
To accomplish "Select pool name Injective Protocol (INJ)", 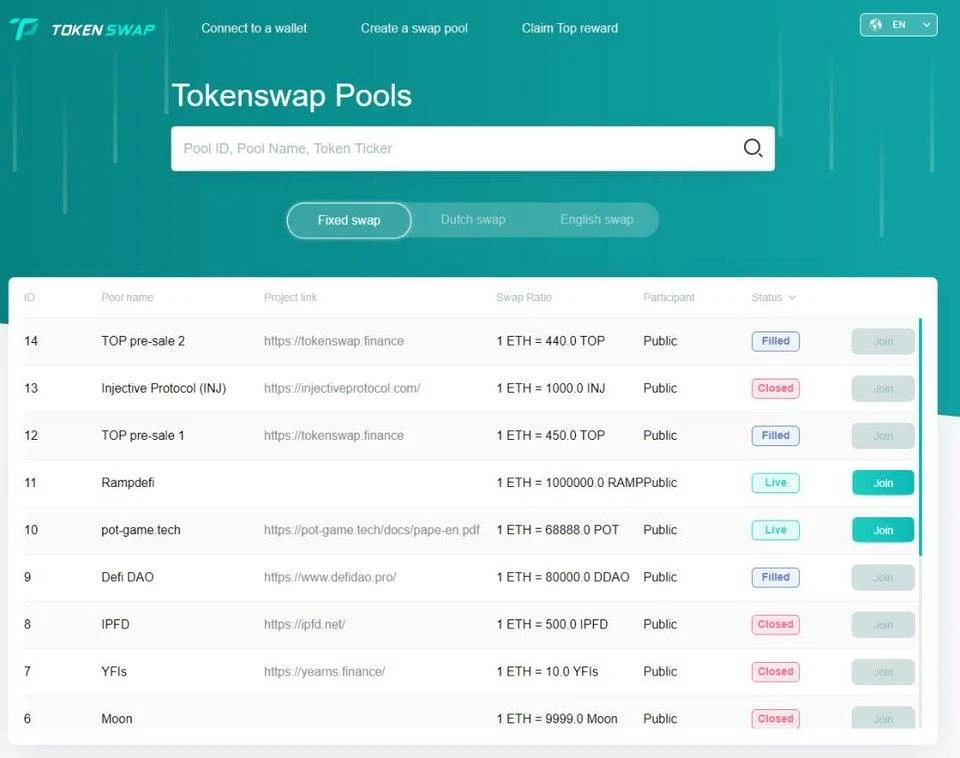I will click(x=163, y=388).
